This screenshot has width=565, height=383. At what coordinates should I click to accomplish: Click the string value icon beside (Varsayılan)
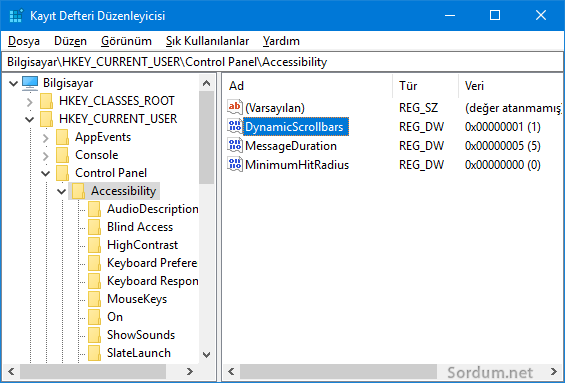pos(235,107)
